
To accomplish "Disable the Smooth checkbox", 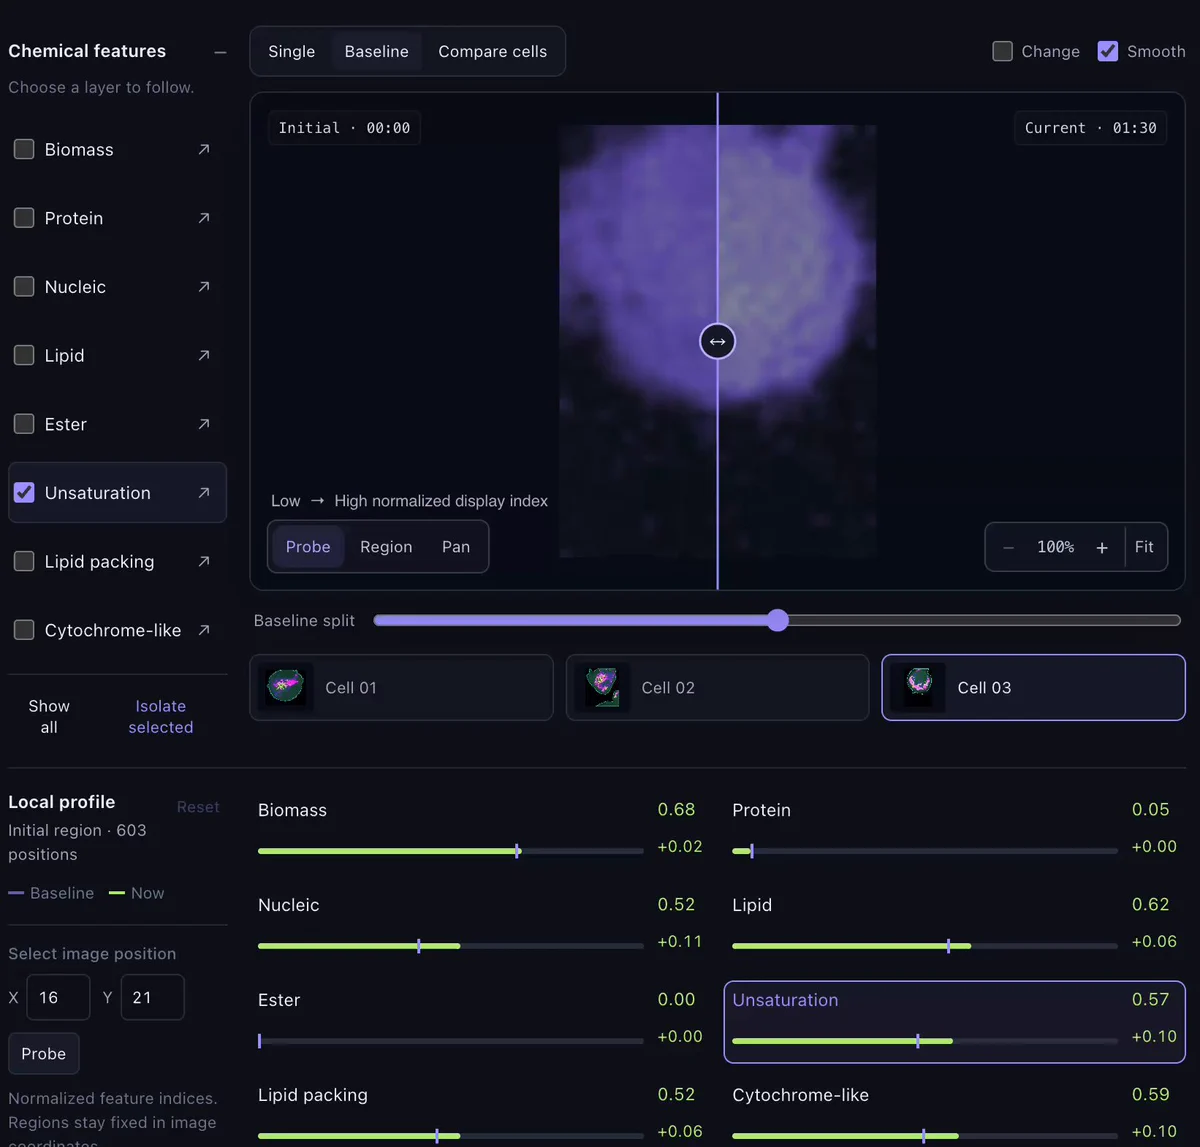I will coord(1108,51).
